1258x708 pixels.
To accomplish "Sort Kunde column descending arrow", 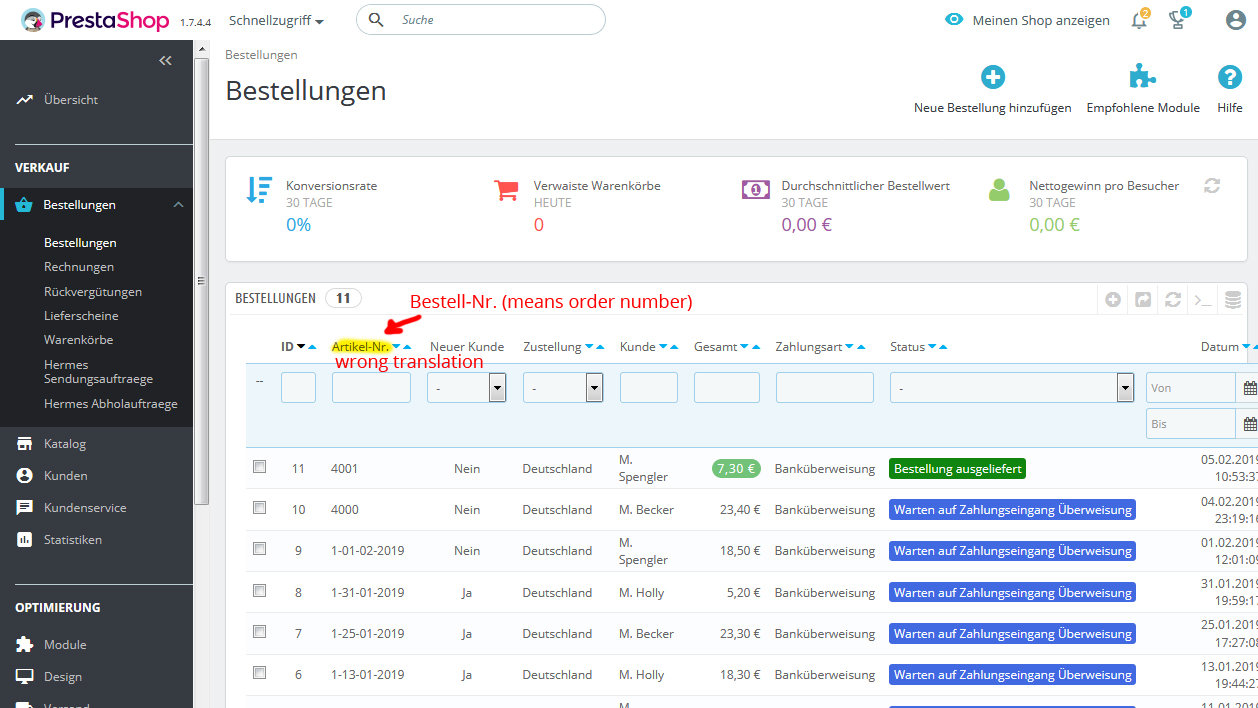I will pyautogui.click(x=662, y=347).
